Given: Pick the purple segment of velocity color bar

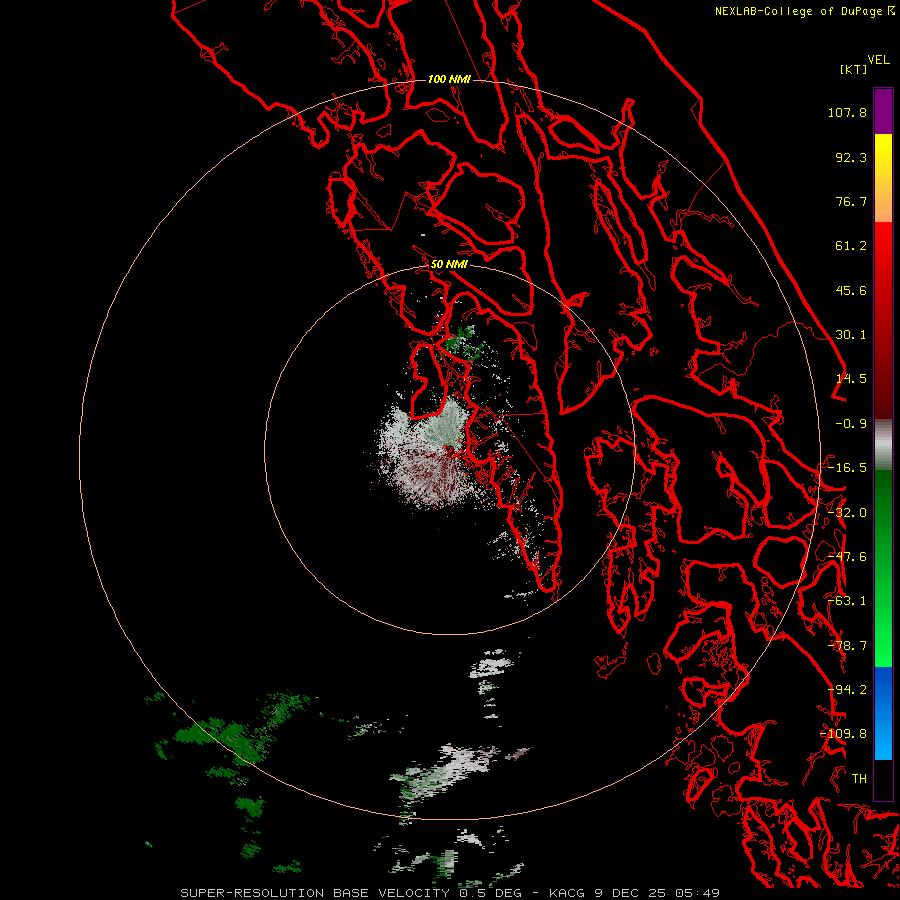Looking at the screenshot, I should 883,111.
